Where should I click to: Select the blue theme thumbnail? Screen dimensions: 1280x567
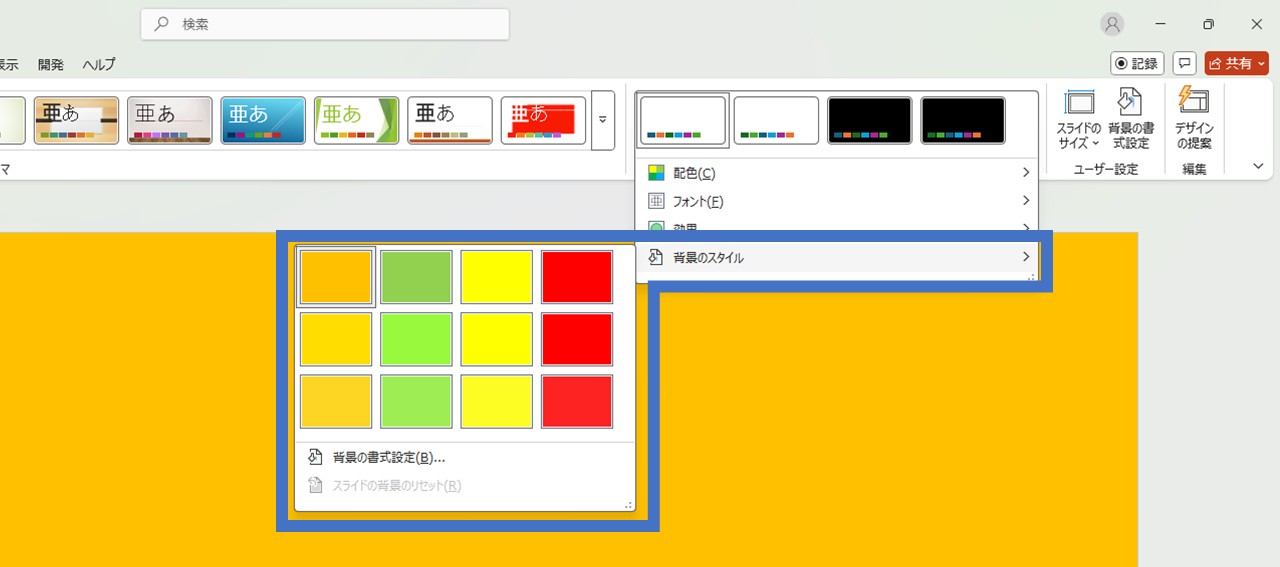(263, 120)
